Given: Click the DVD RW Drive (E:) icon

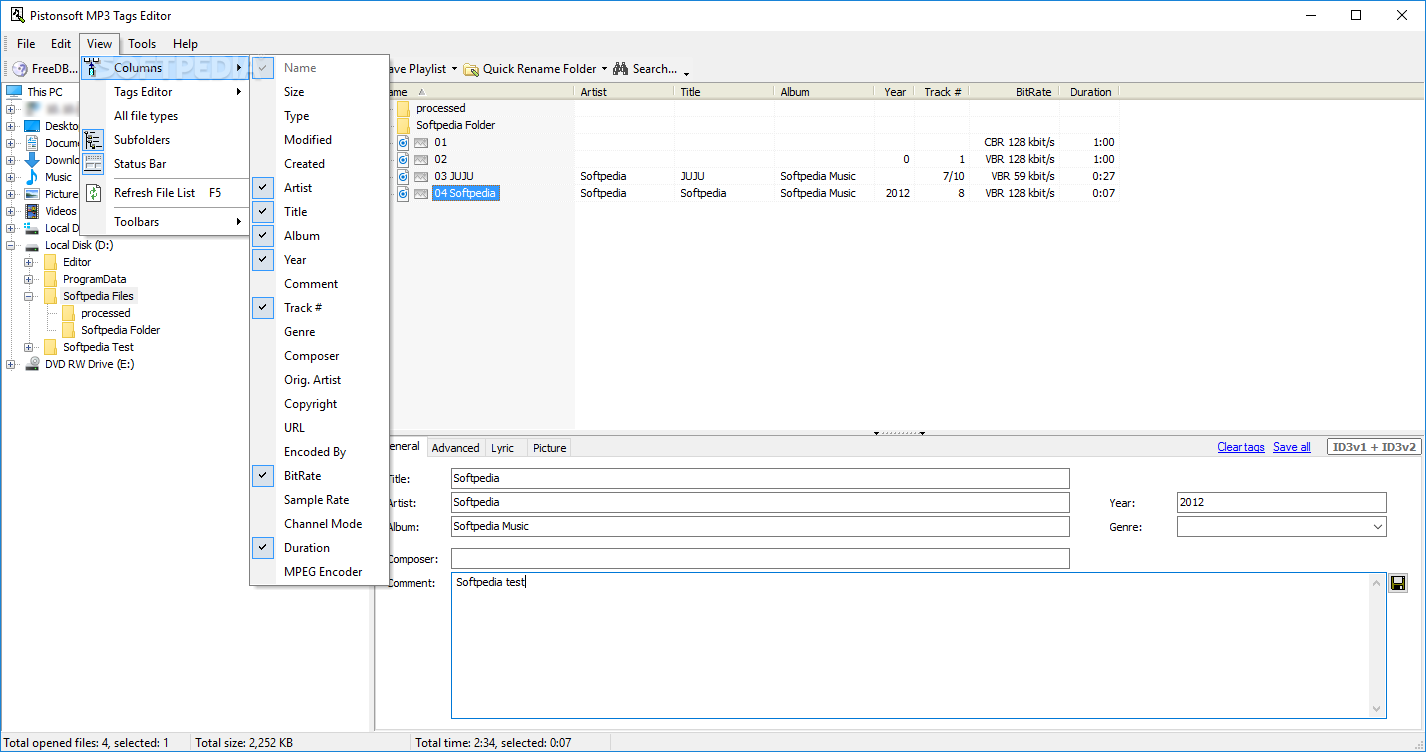Looking at the screenshot, I should point(32,364).
